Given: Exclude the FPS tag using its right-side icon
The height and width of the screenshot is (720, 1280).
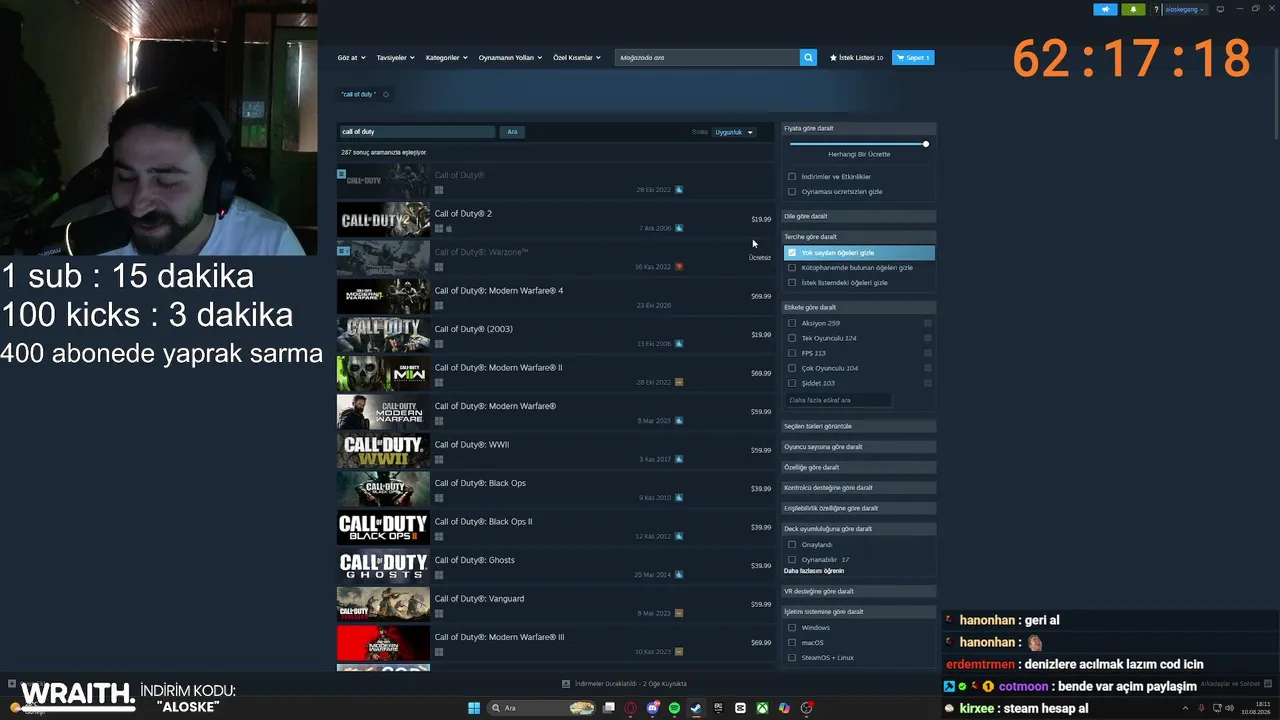Looking at the screenshot, I should click(928, 353).
